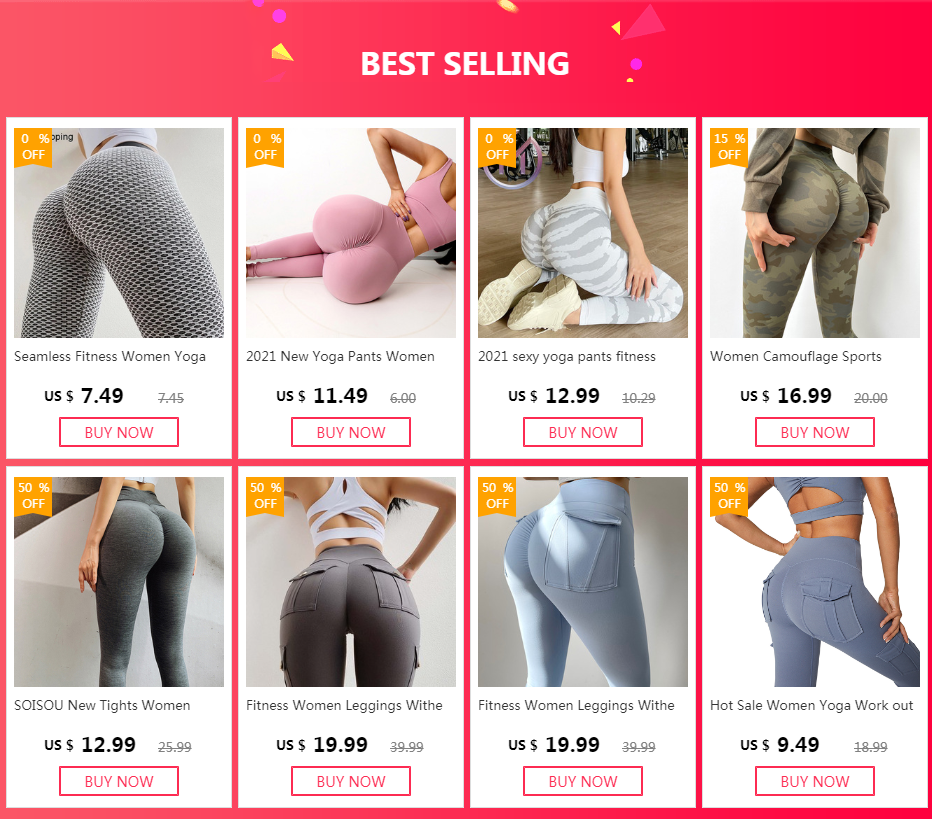Viewport: 932px width, 819px height.
Task: Click BUY NOW for Seamless Fitness Women Yoga
Action: [119, 432]
